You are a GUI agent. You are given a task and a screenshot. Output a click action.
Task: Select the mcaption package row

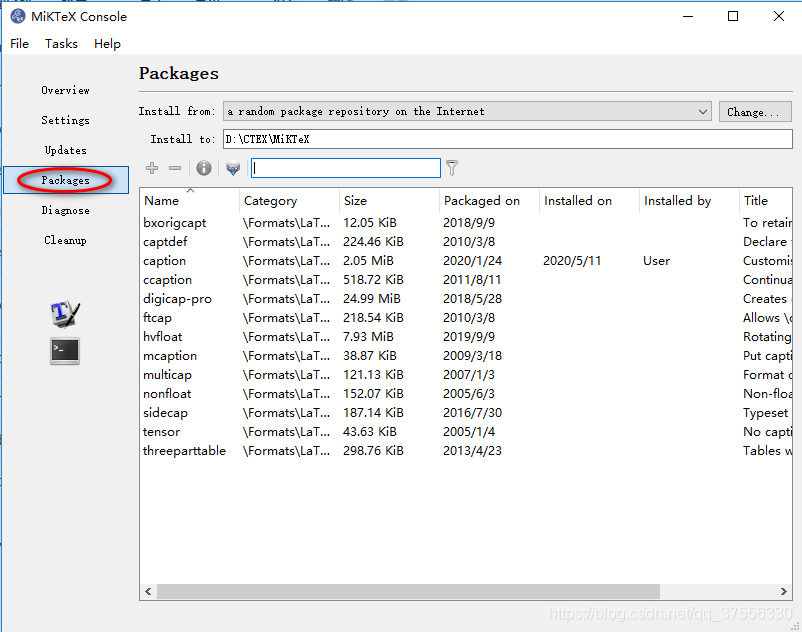466,356
